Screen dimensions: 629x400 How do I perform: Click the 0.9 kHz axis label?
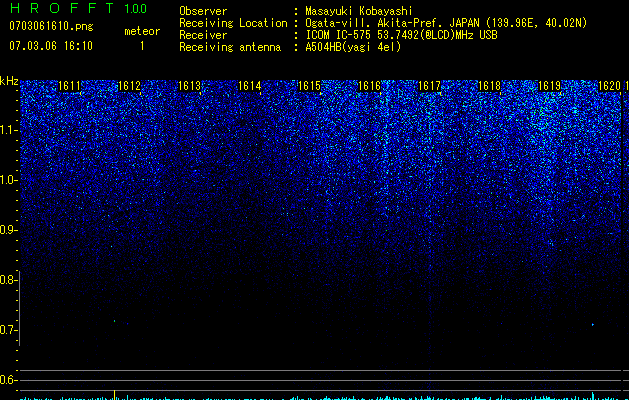[8, 230]
